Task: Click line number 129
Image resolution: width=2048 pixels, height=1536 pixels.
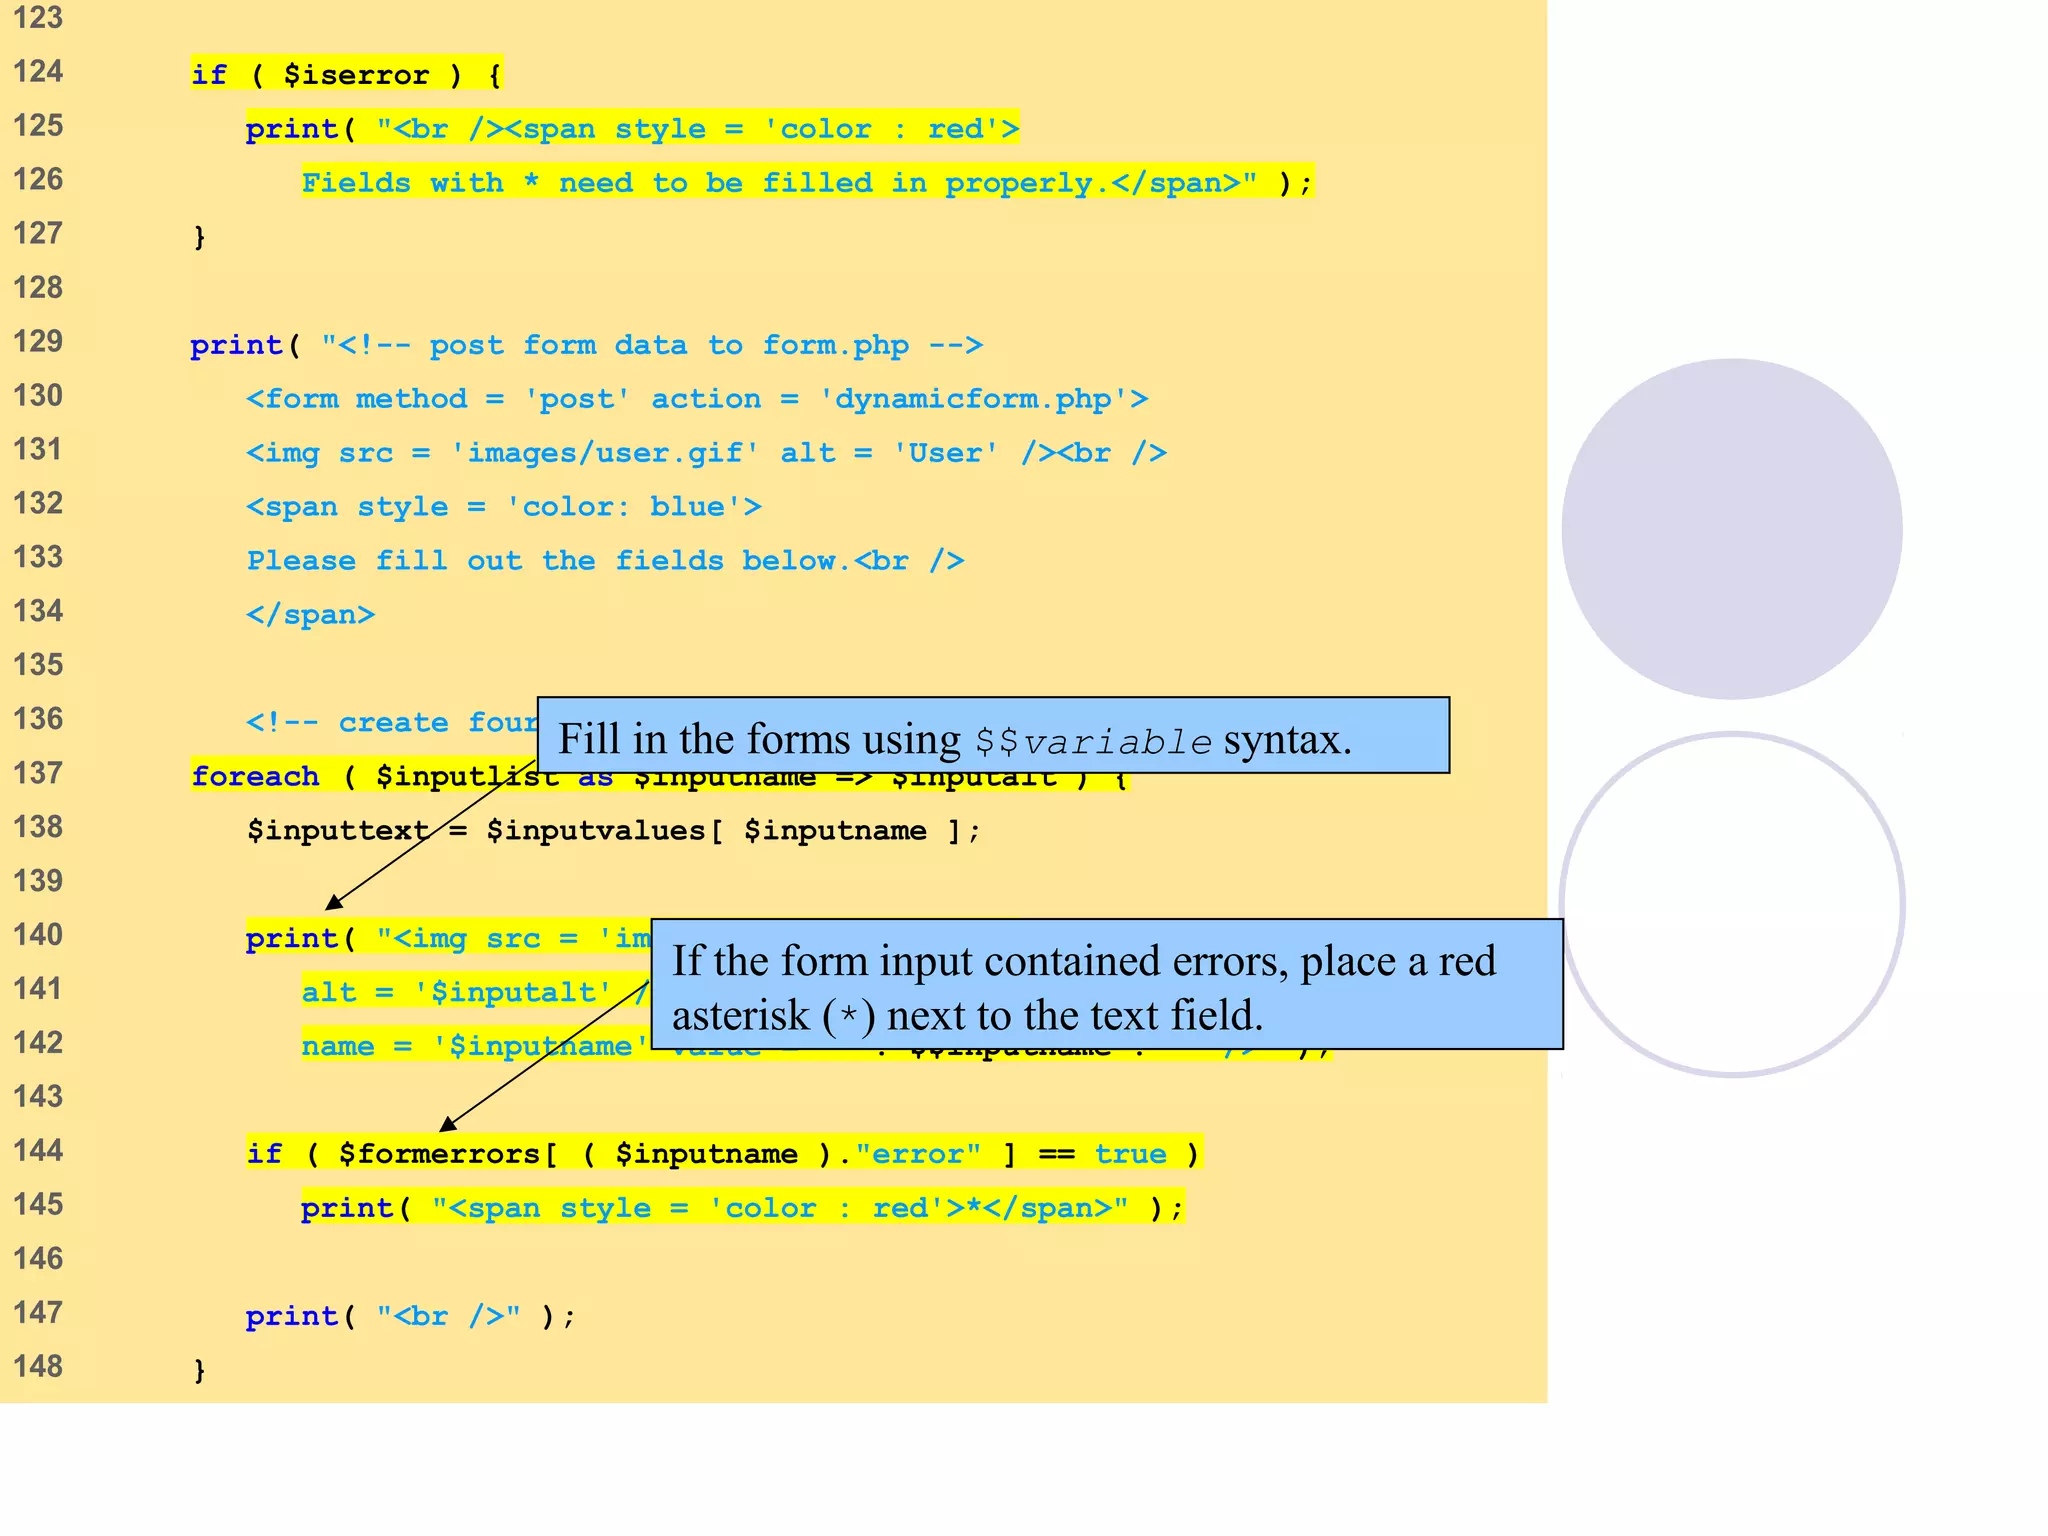Action: point(38,342)
